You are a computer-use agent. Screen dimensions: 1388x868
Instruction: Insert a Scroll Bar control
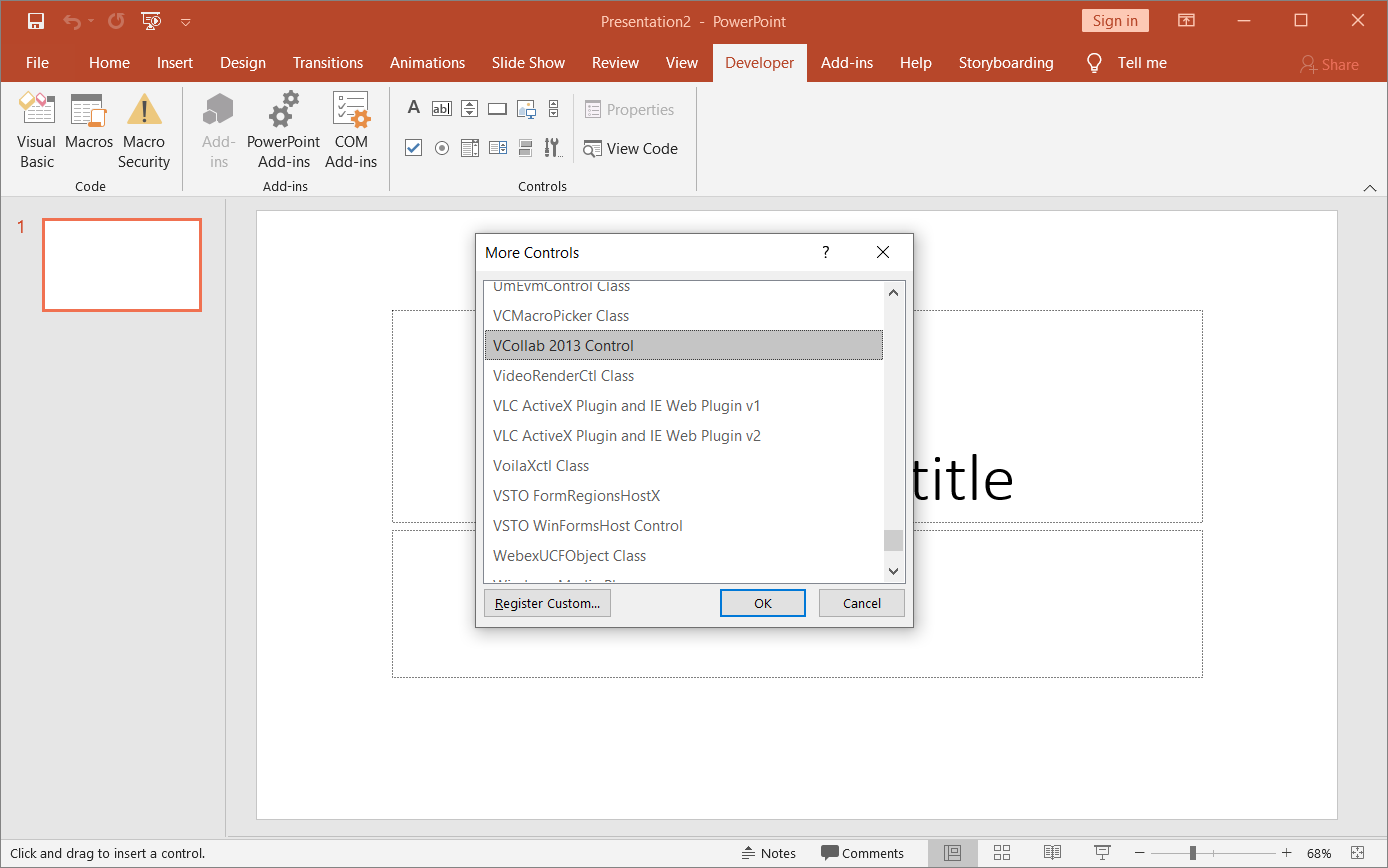(x=553, y=109)
